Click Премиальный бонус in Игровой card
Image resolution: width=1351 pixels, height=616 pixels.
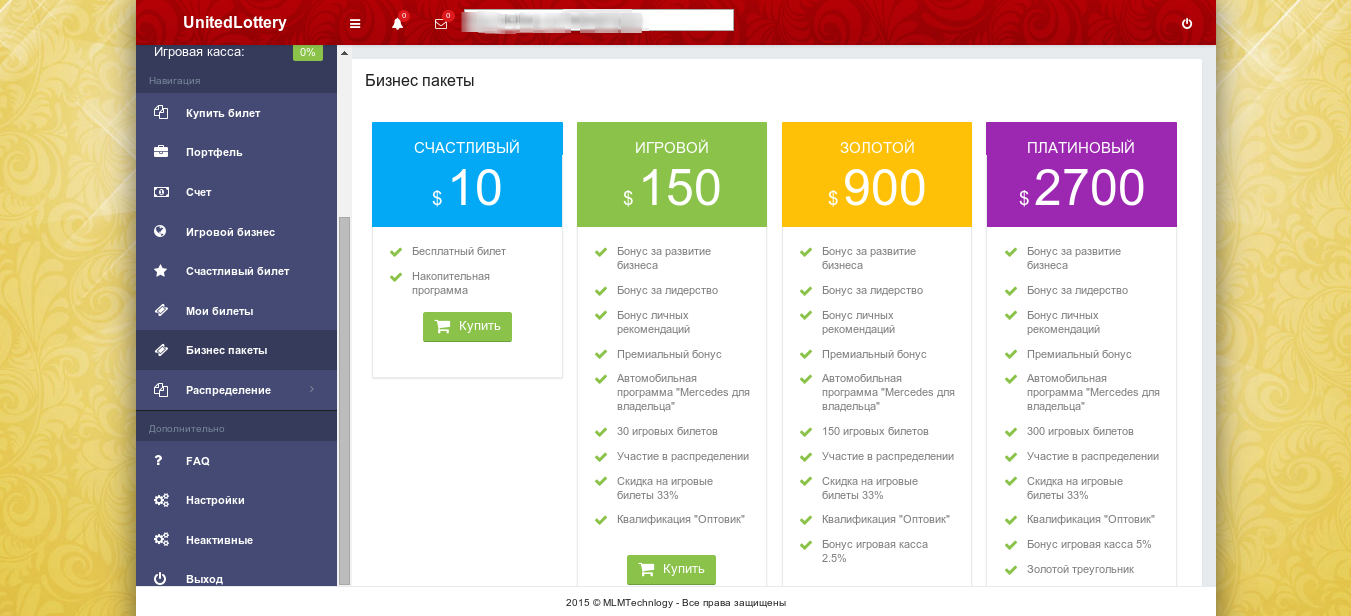669,354
